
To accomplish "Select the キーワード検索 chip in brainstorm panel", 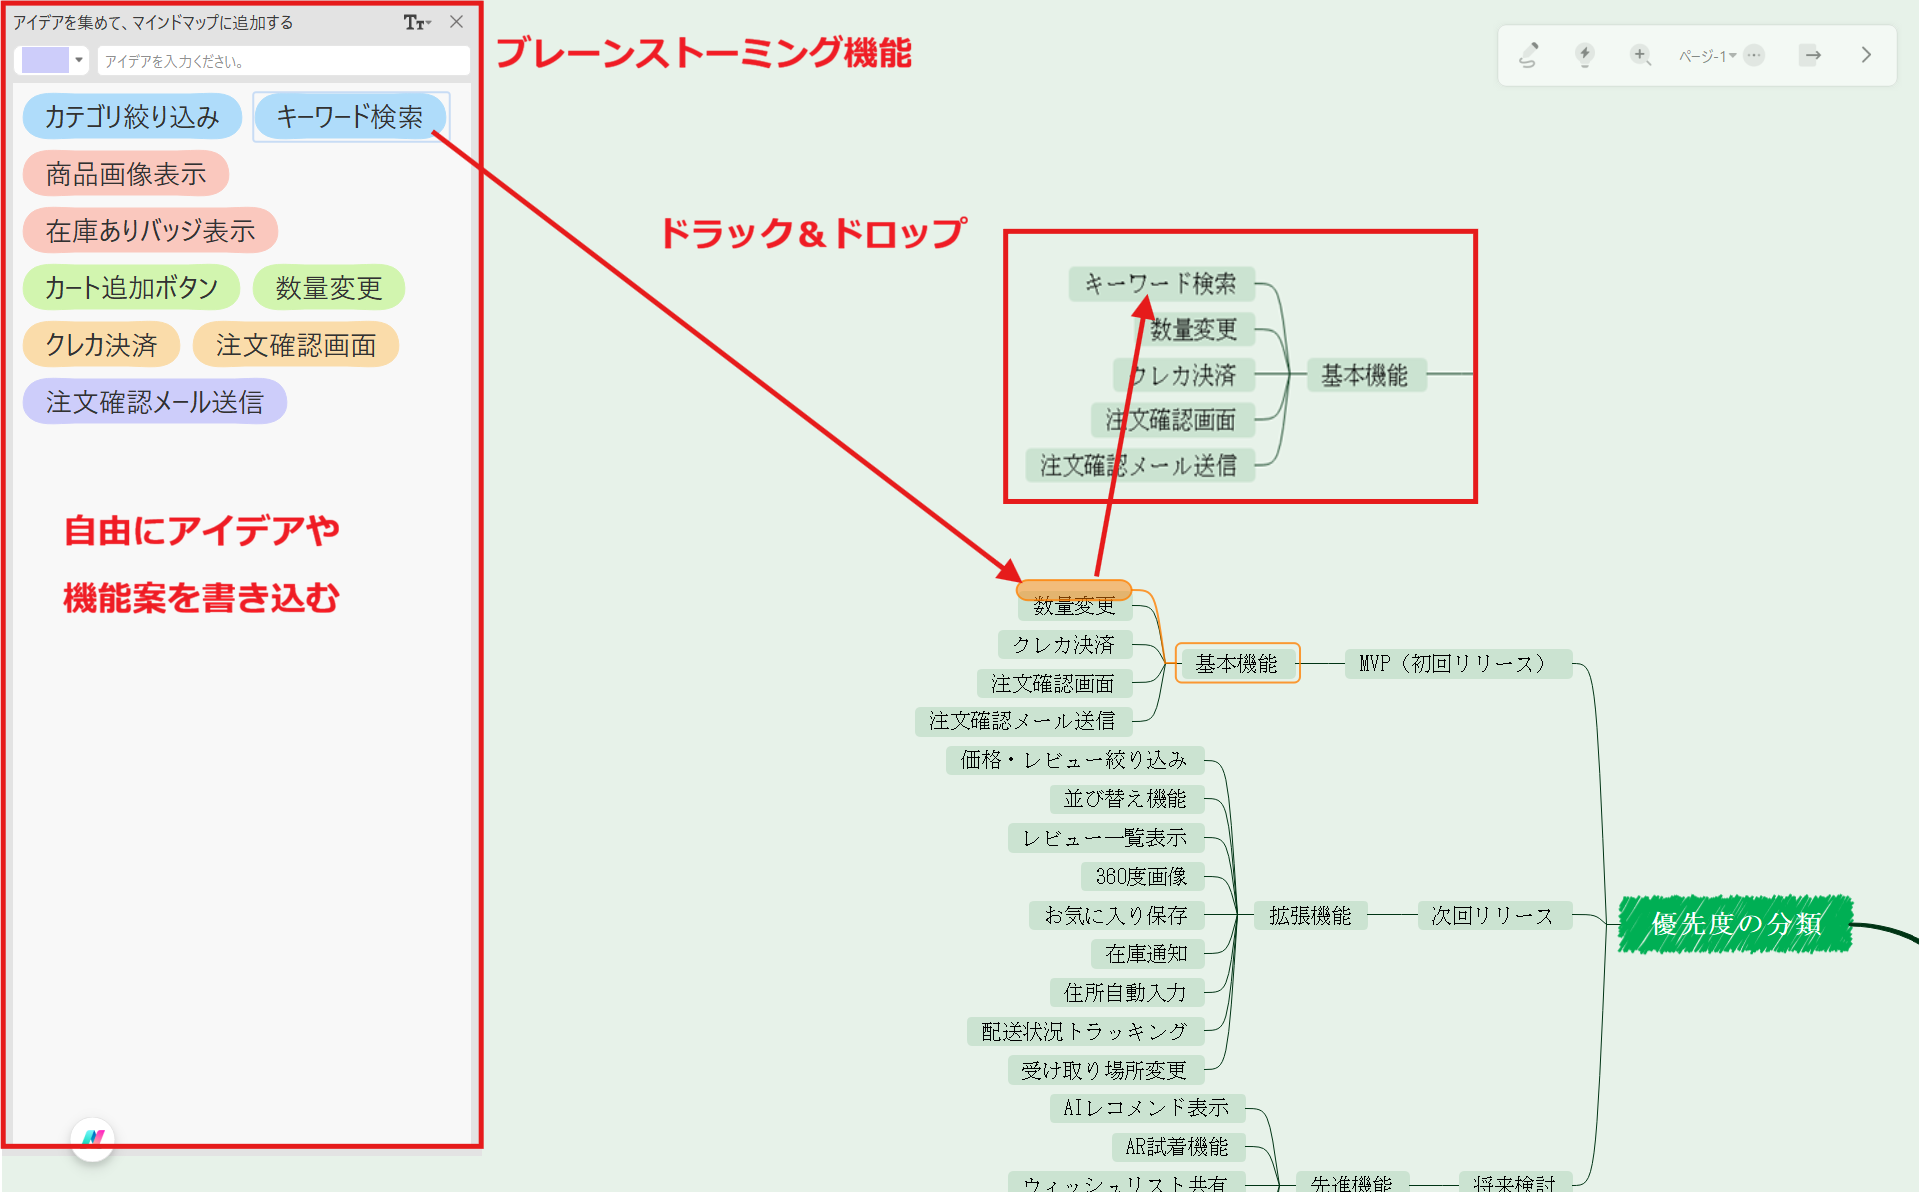I will point(350,117).
